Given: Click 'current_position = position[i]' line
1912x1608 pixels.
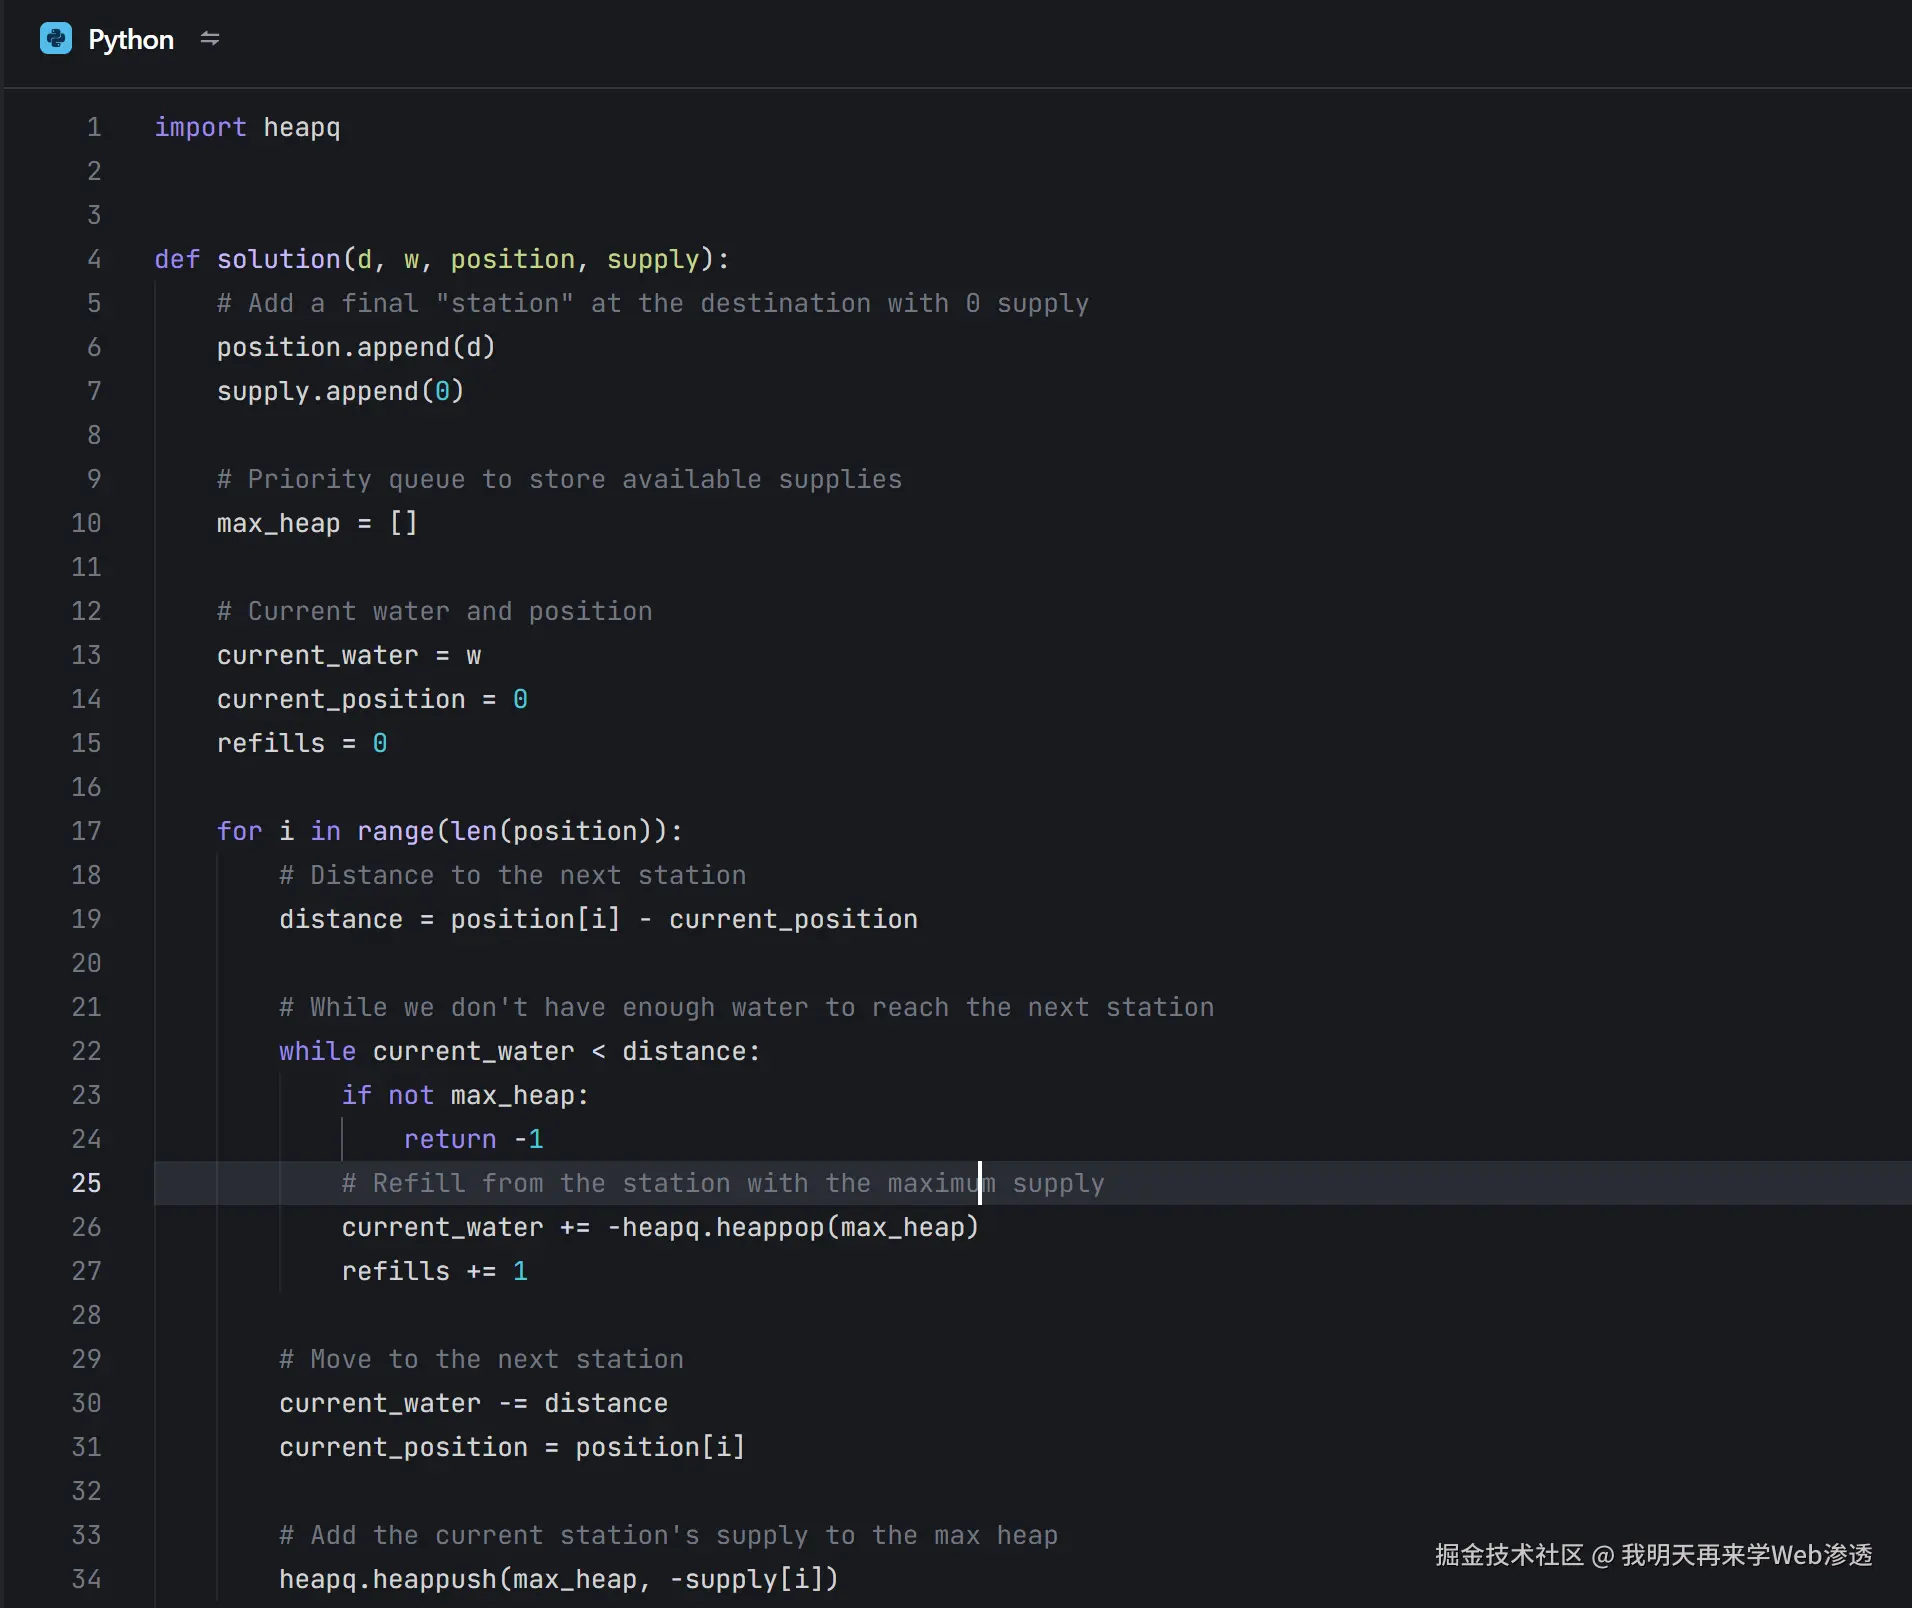Looking at the screenshot, I should 512,1447.
